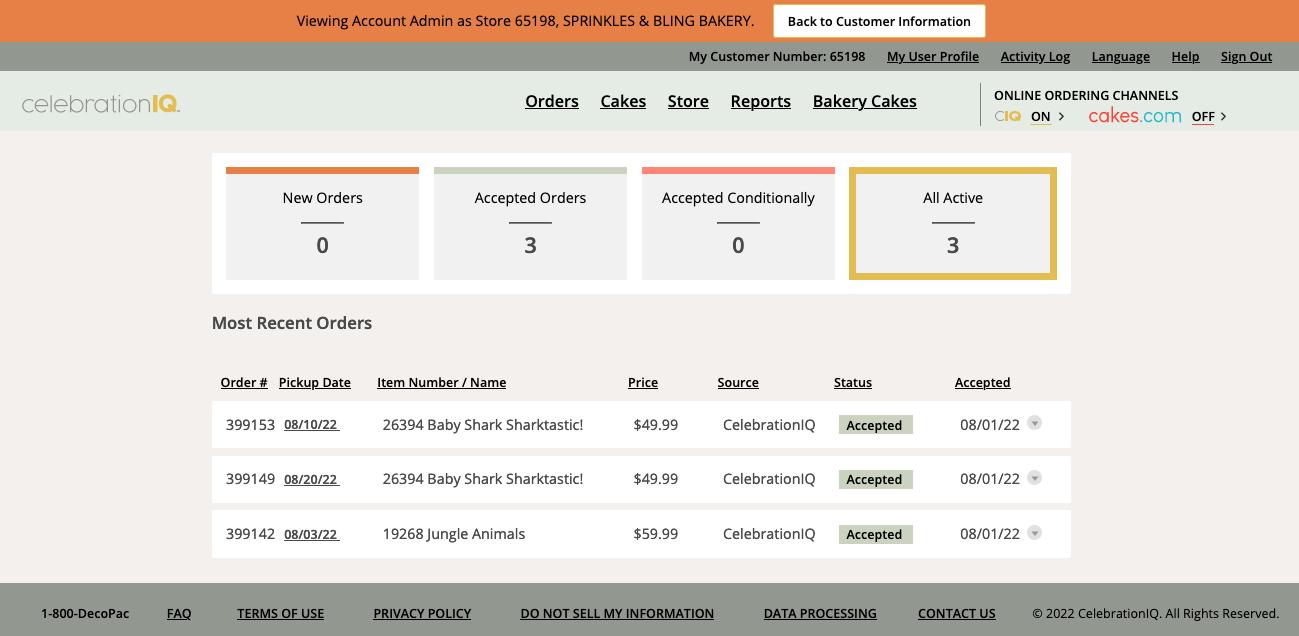The width and height of the screenshot is (1299, 636).
Task: Click Back to Customer Information button
Action: click(x=879, y=21)
